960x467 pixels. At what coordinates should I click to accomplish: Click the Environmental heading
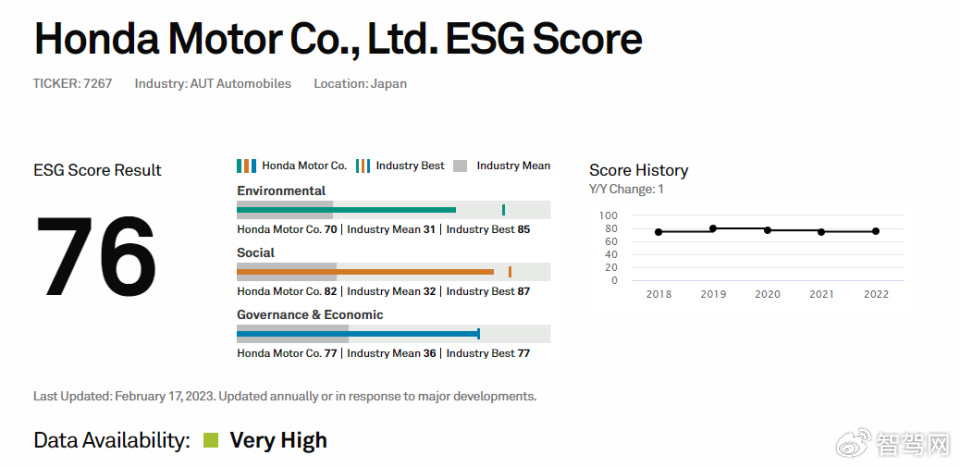(x=281, y=191)
